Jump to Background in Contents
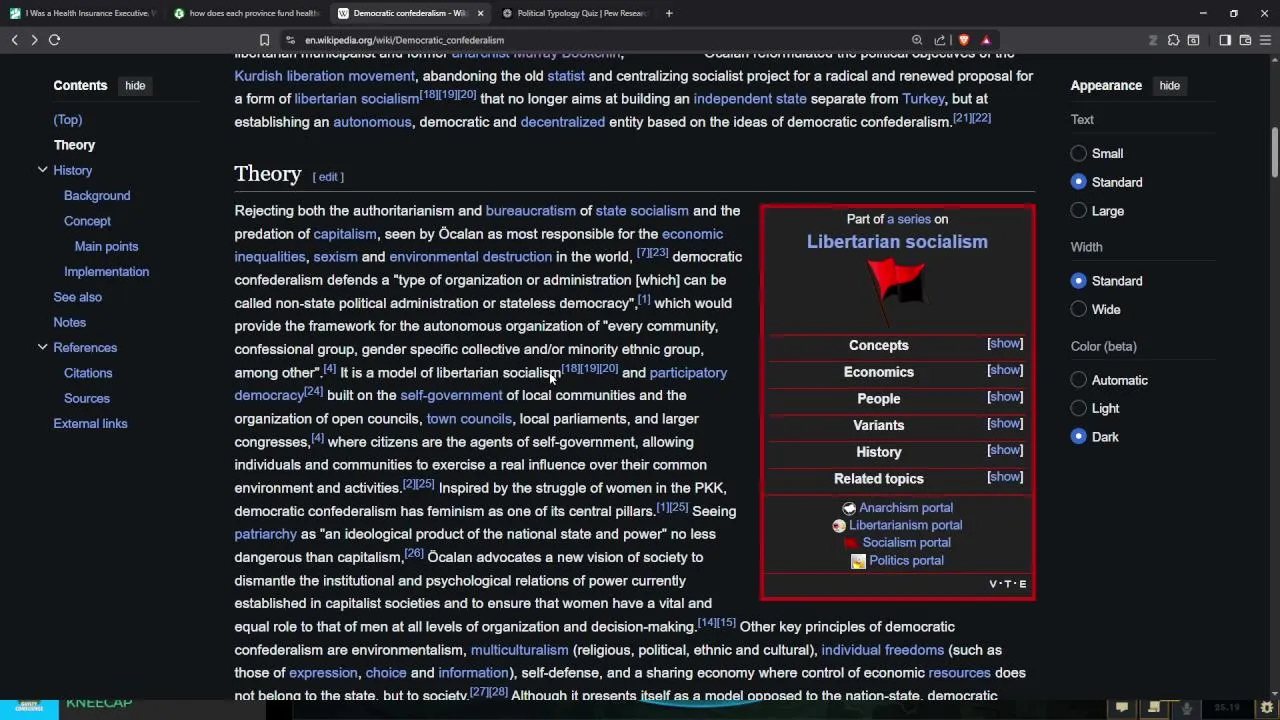This screenshot has width=1280, height=720. pos(97,196)
